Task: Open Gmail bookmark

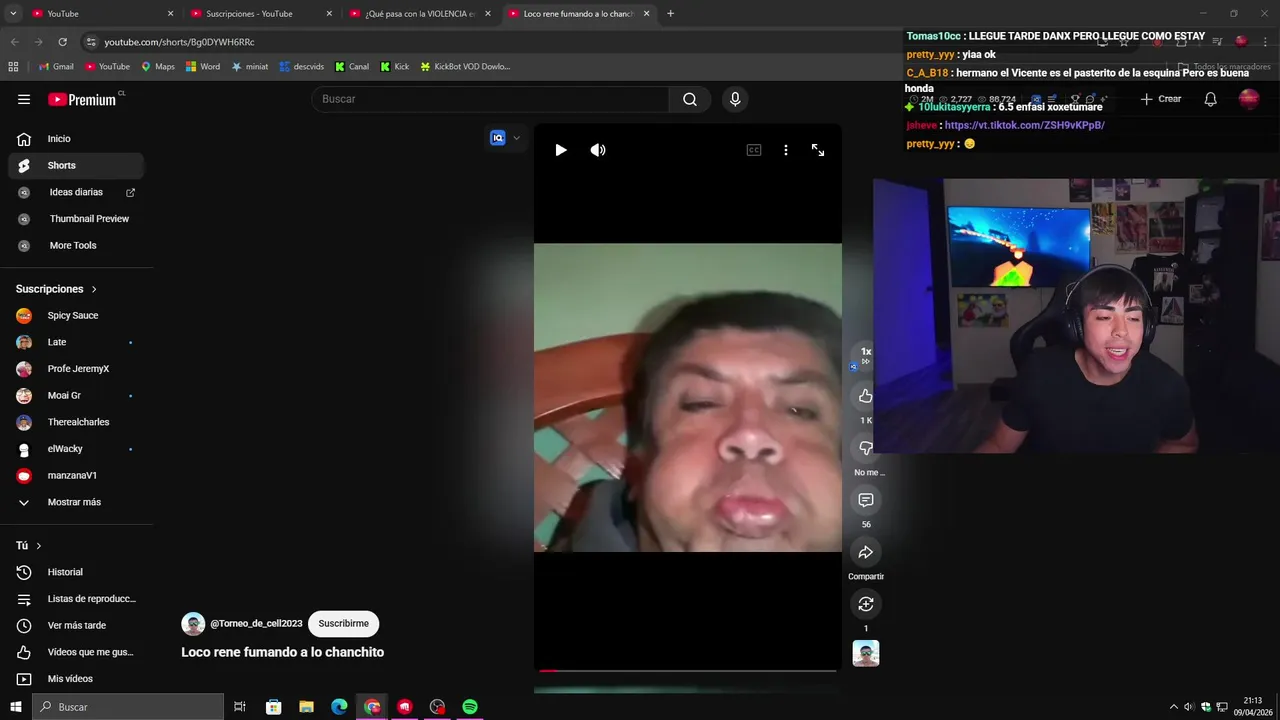Action: [56, 67]
